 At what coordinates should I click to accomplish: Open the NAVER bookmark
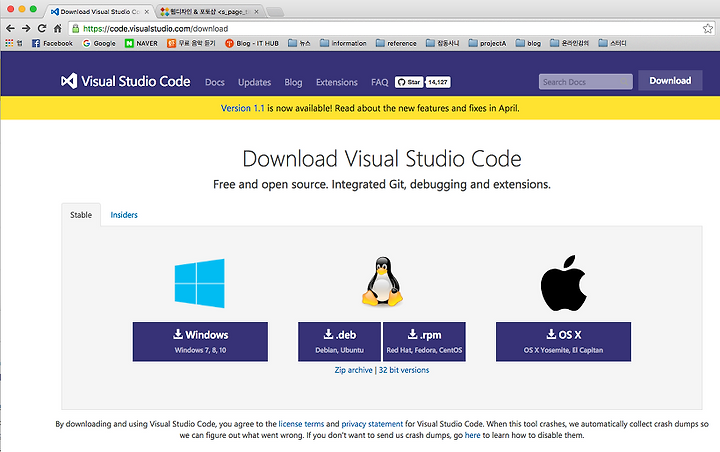141,43
